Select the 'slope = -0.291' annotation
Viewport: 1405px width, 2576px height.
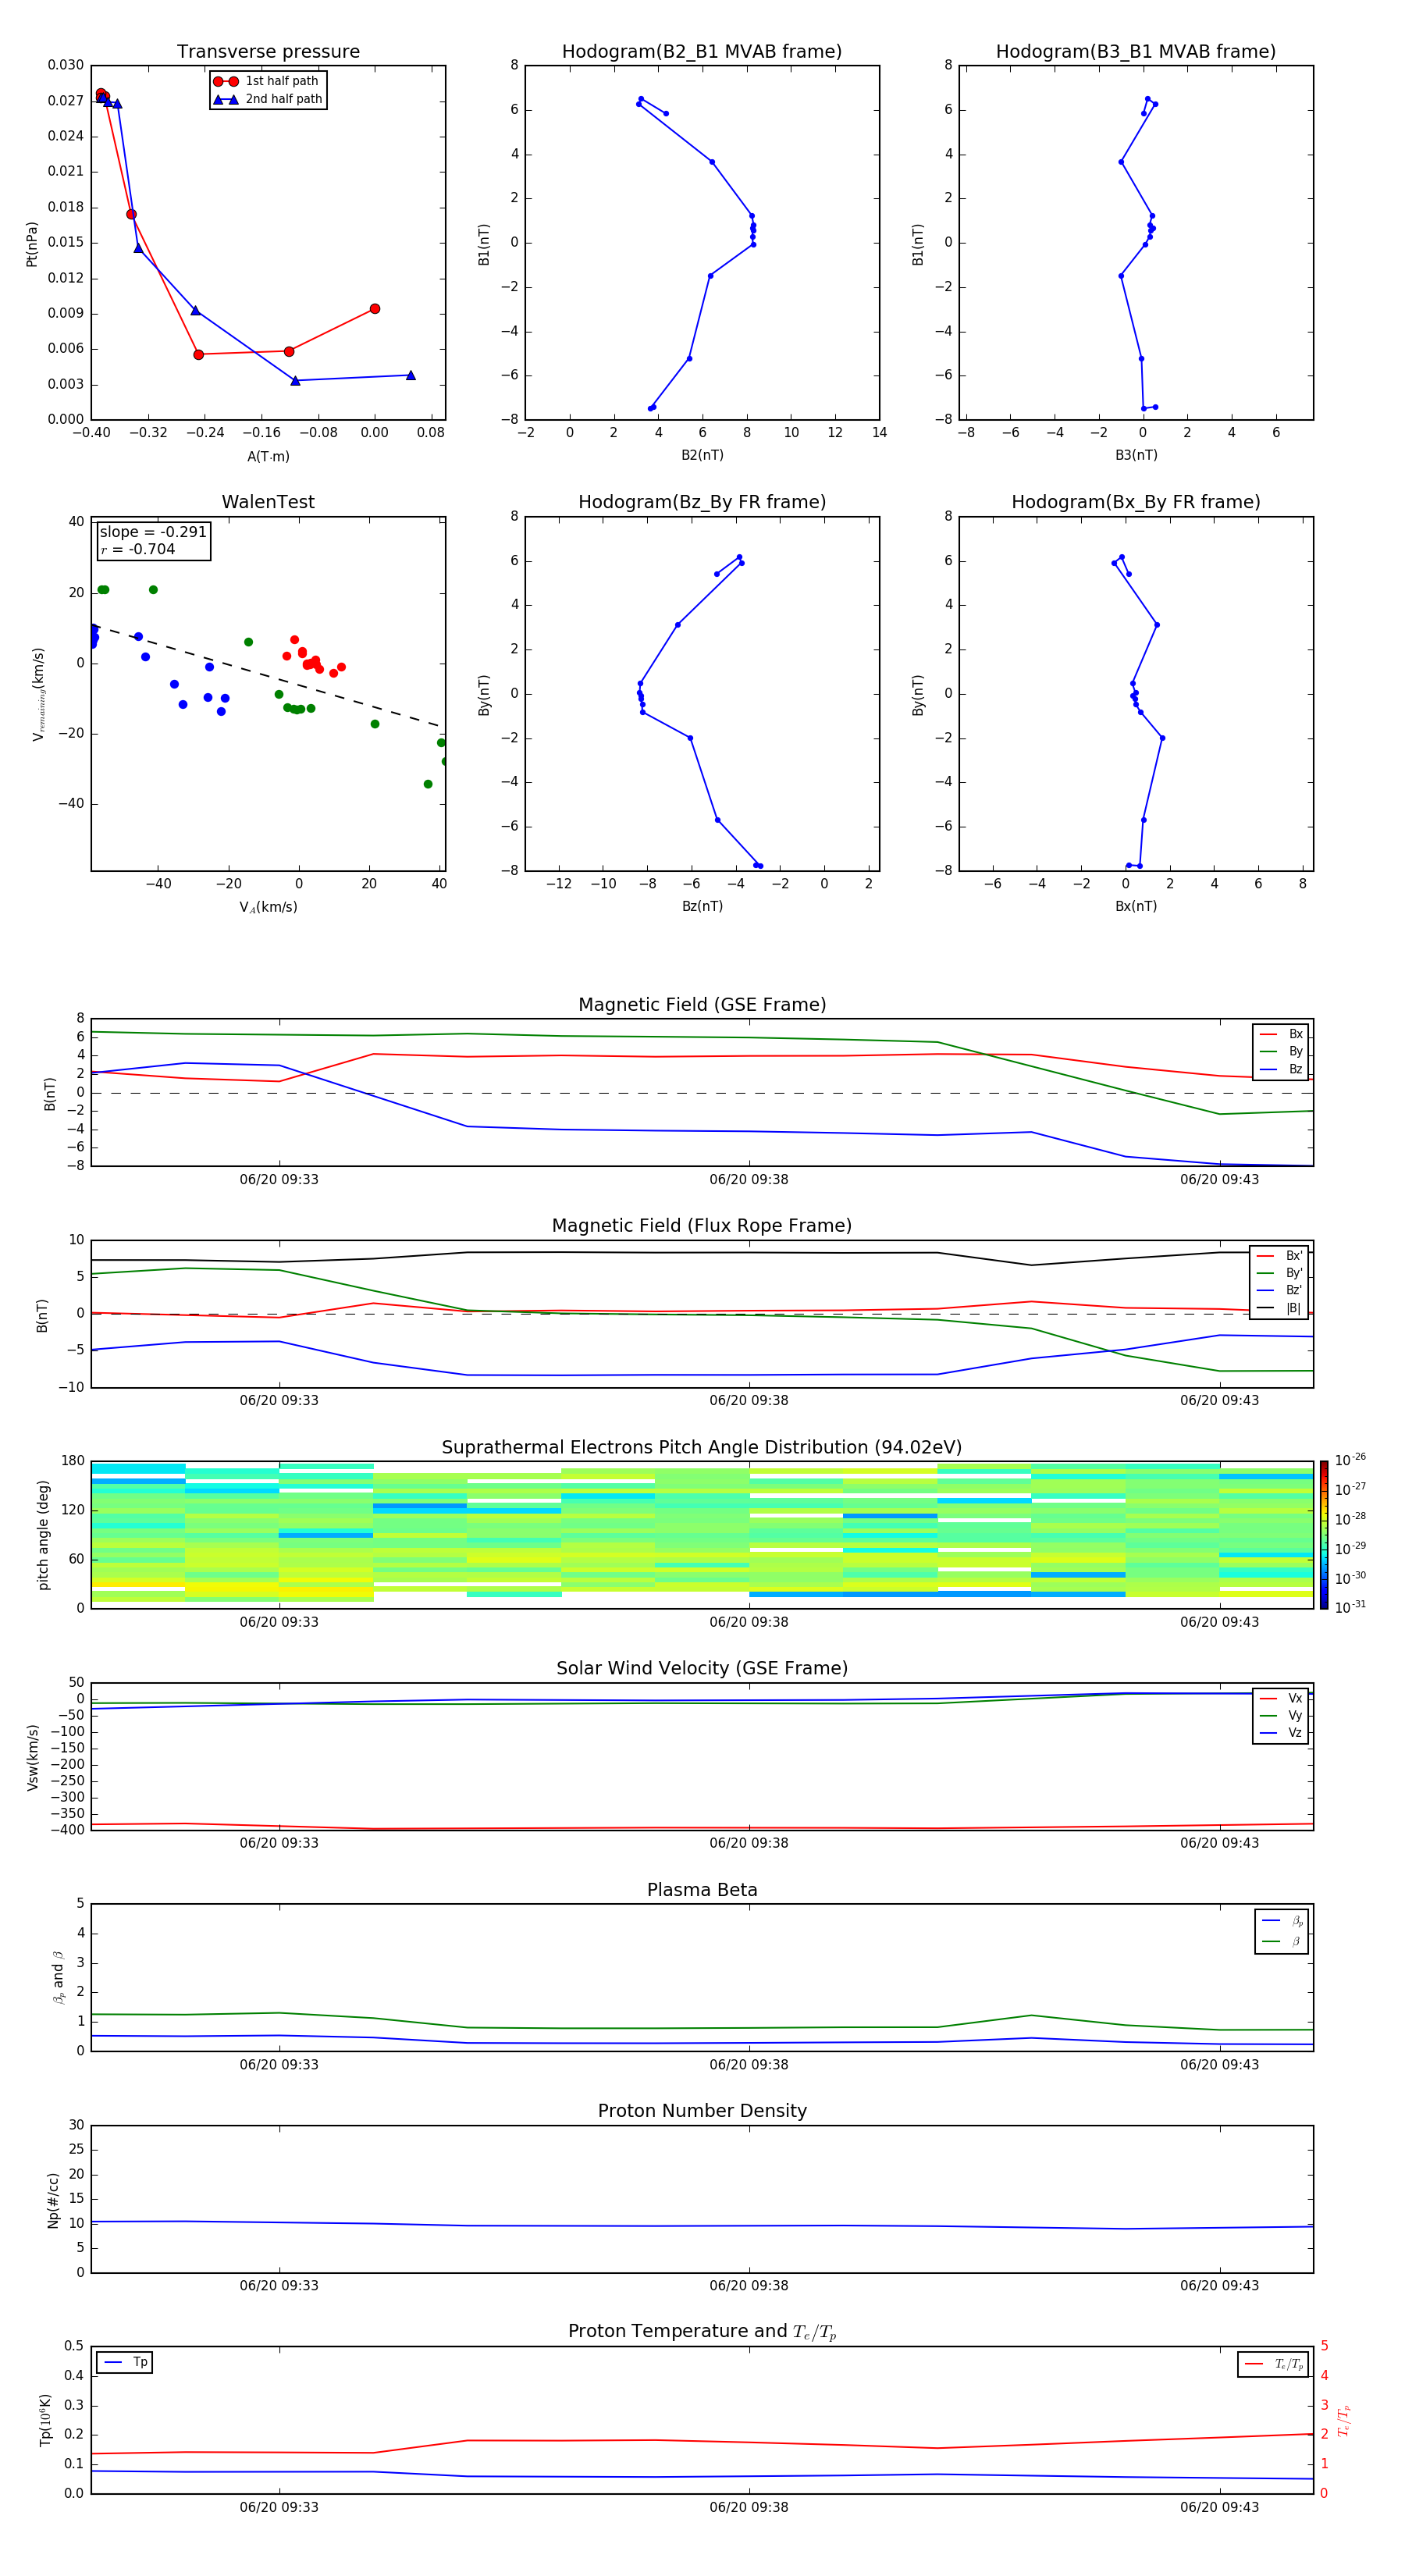click(153, 532)
